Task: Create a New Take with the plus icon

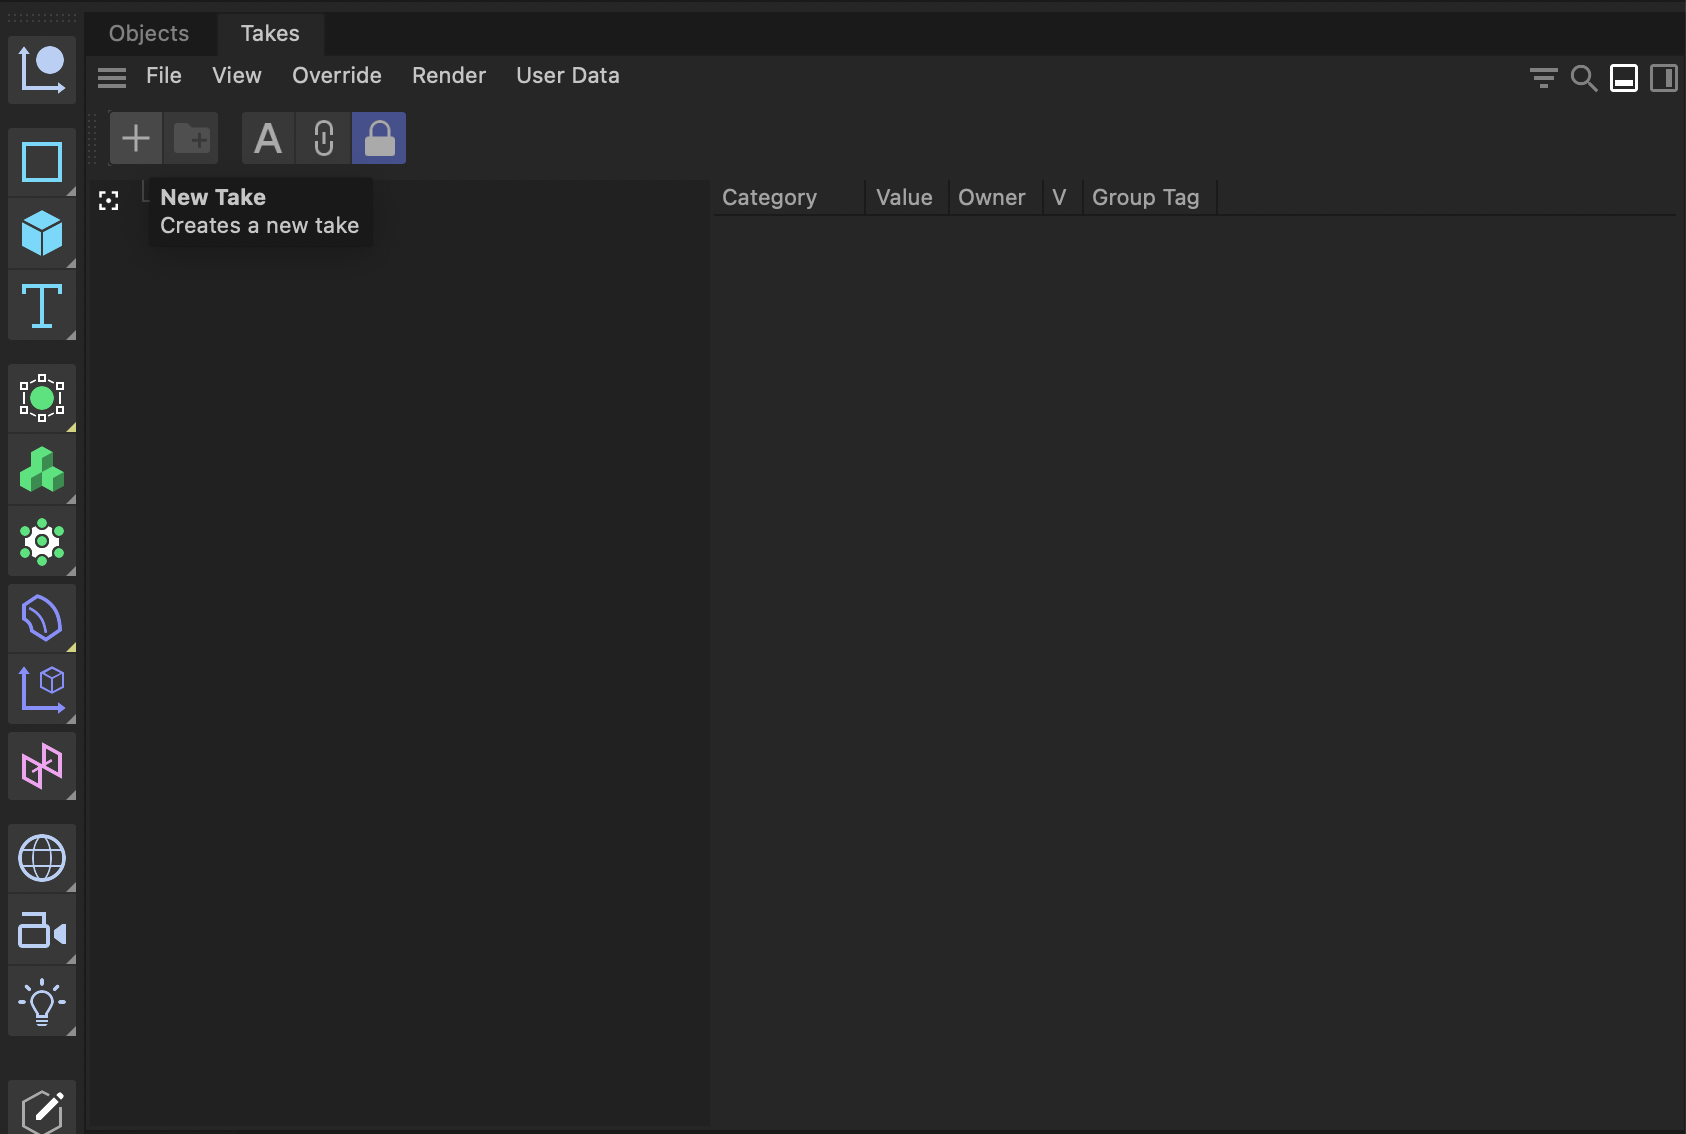Action: pyautogui.click(x=135, y=137)
